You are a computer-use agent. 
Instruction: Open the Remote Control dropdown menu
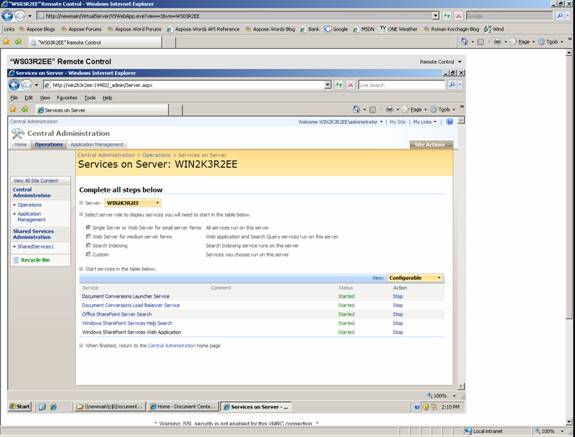[x=440, y=62]
